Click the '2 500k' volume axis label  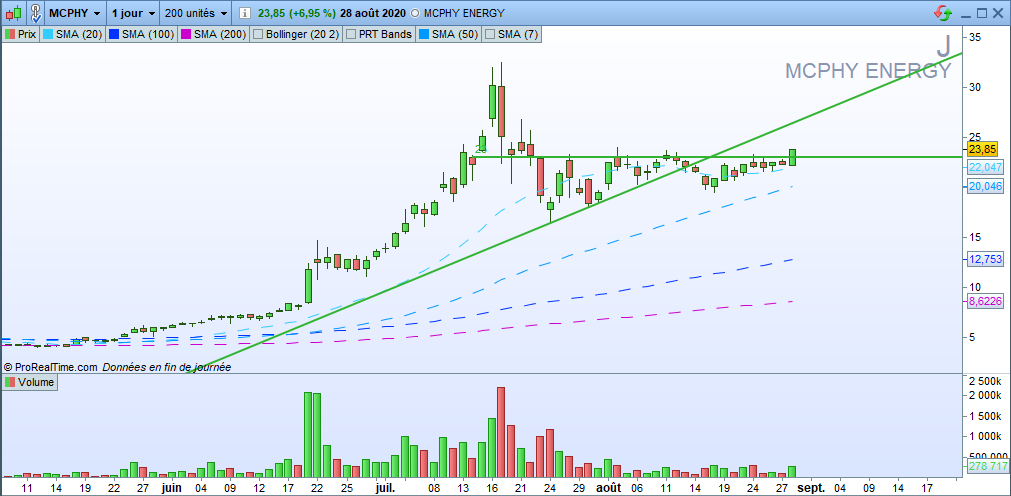coord(985,381)
